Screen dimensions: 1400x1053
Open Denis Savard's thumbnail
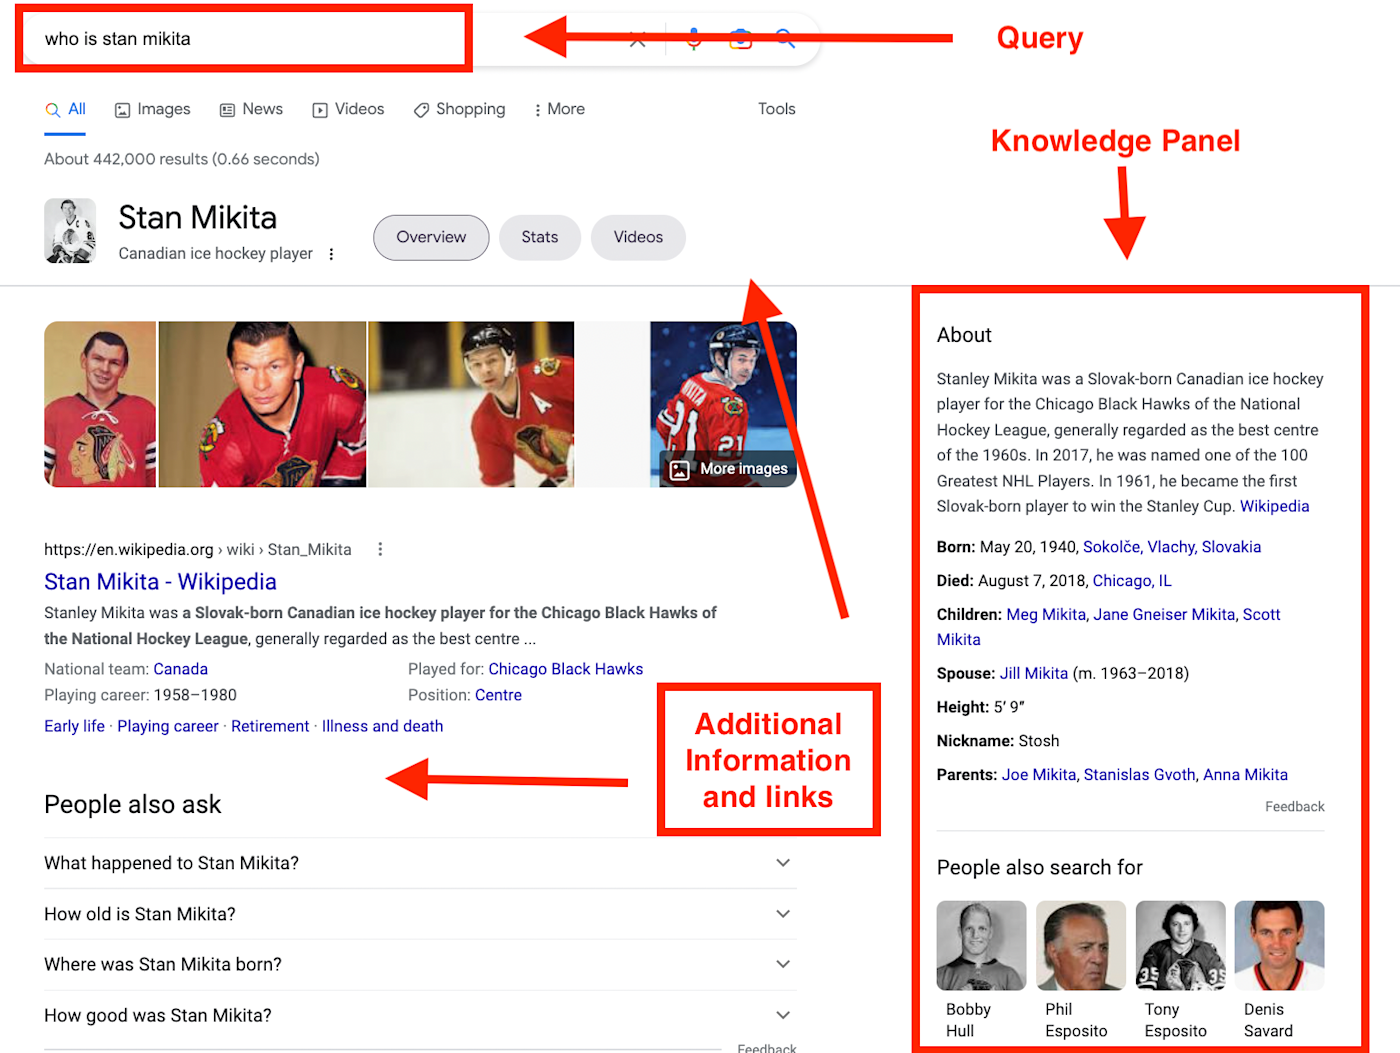coord(1279,946)
